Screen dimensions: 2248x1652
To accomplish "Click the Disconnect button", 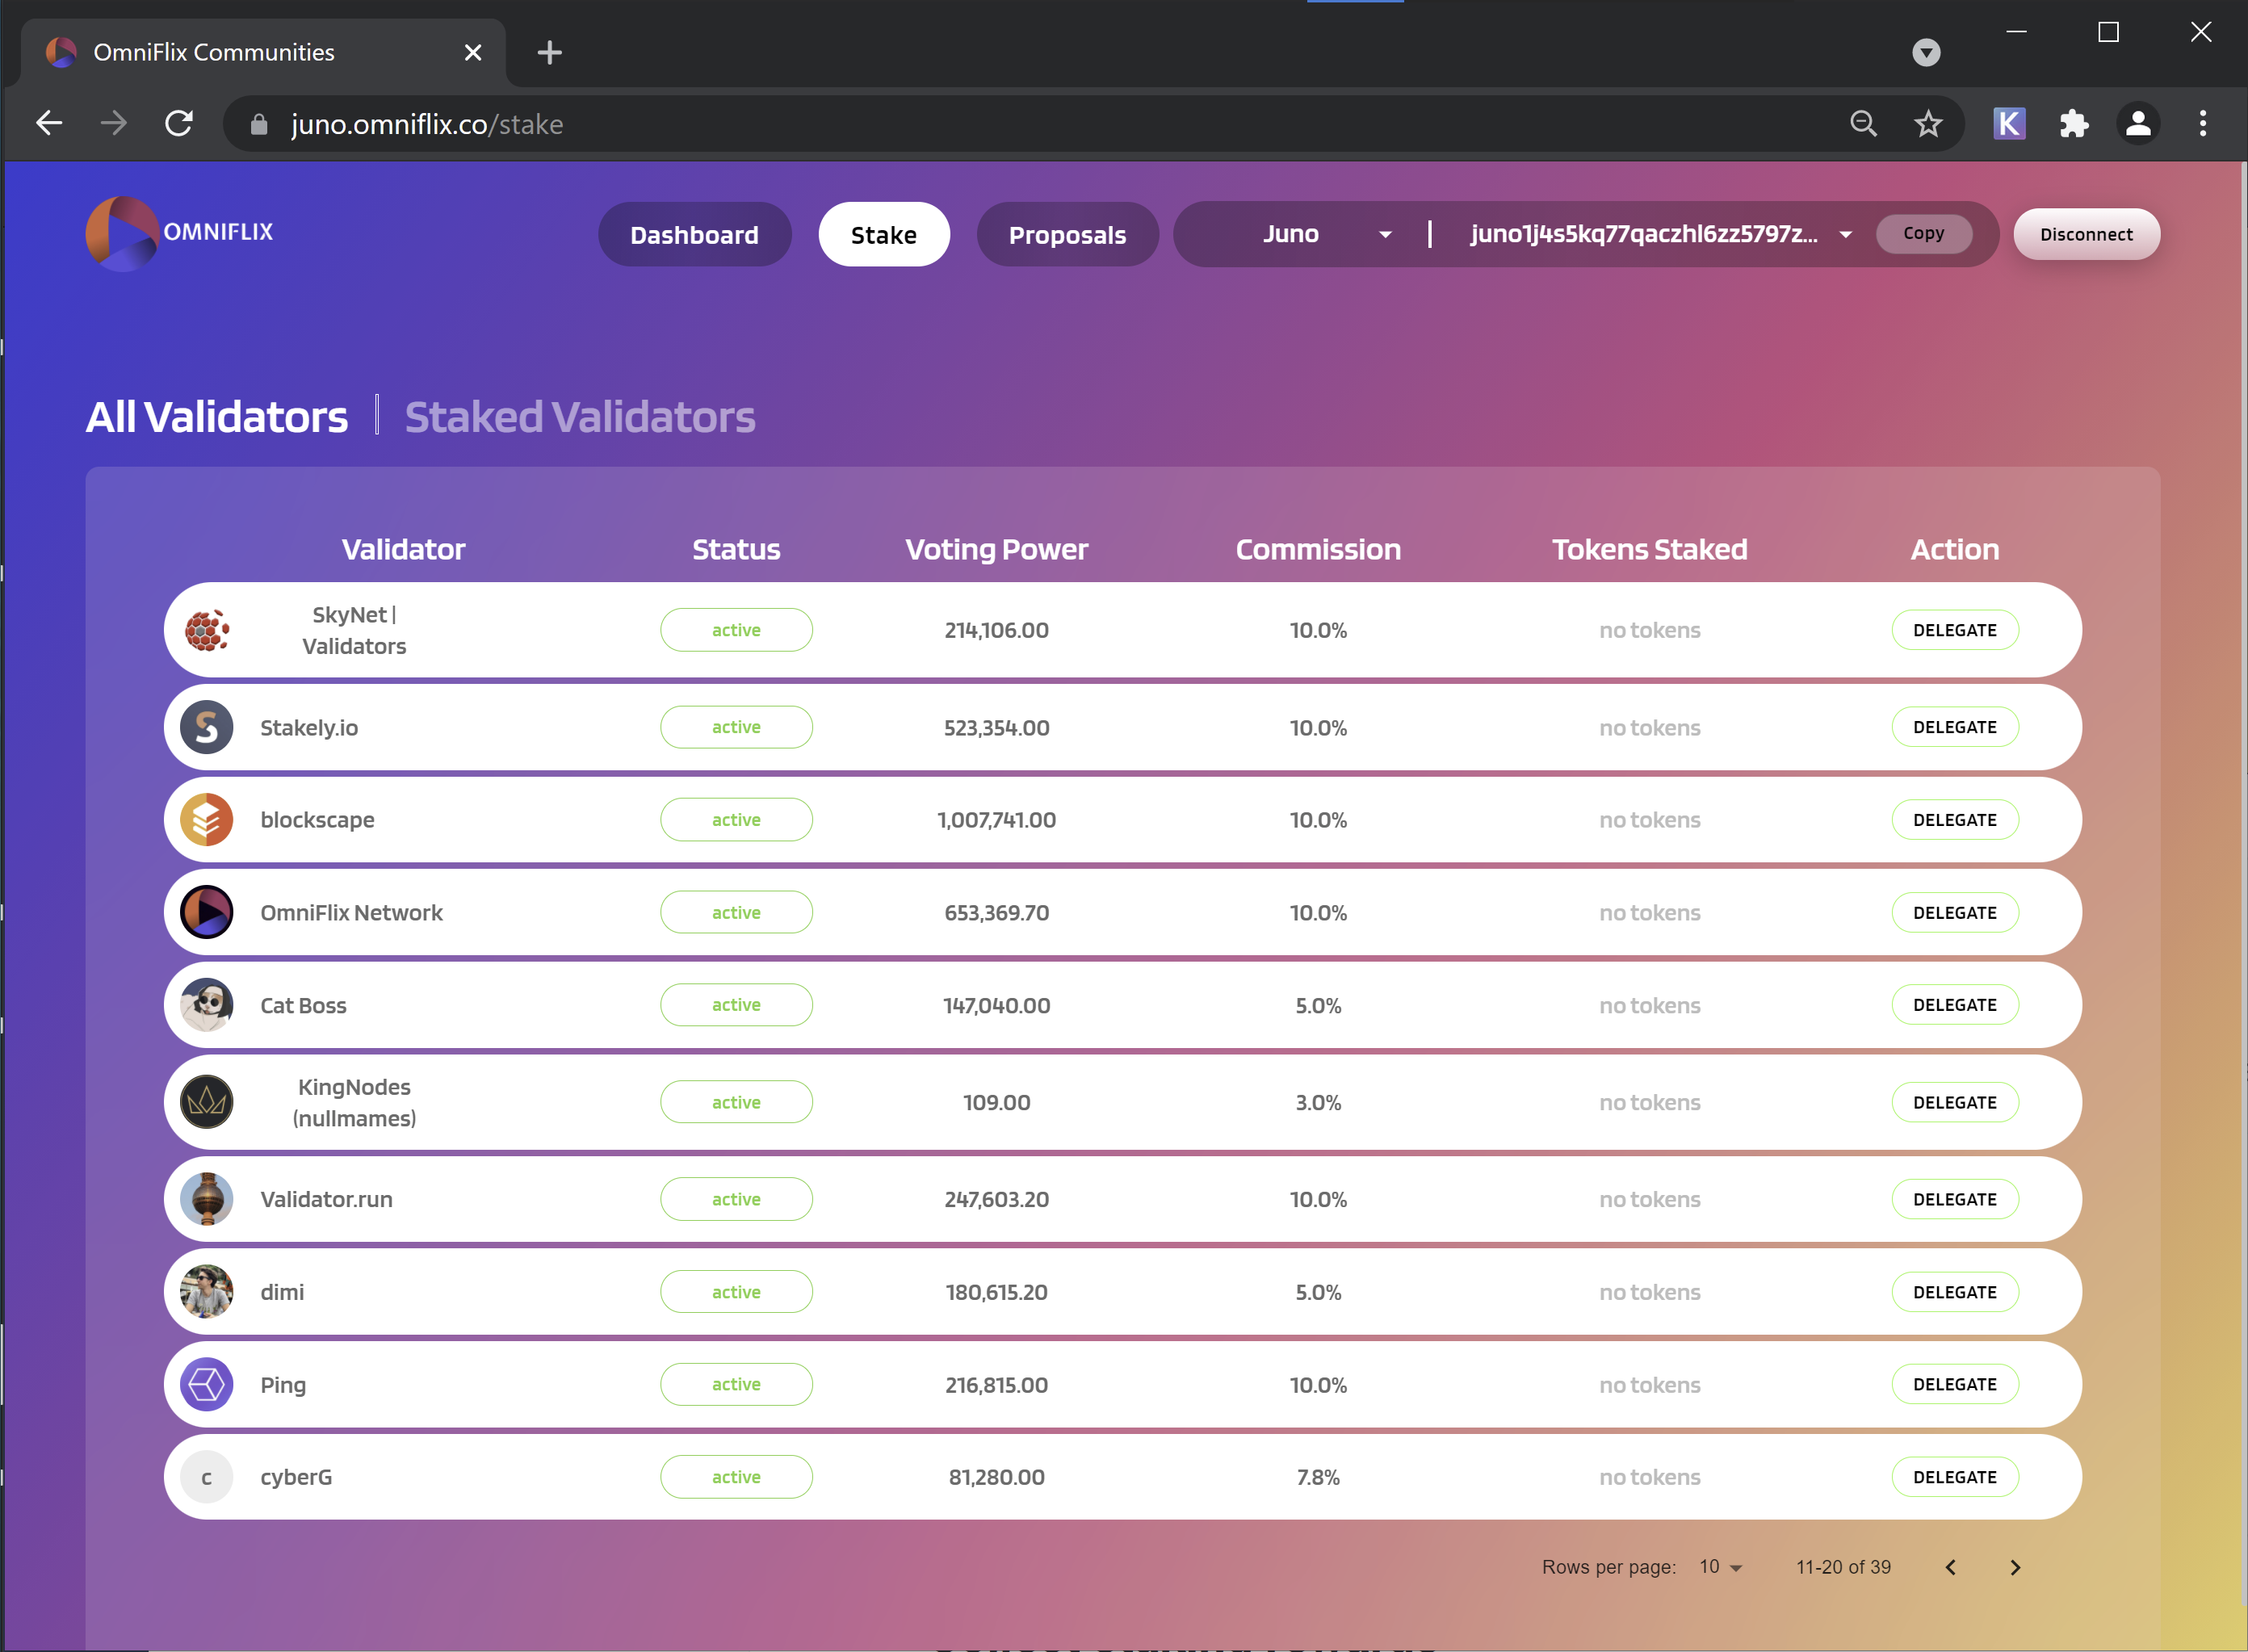I will click(2086, 234).
